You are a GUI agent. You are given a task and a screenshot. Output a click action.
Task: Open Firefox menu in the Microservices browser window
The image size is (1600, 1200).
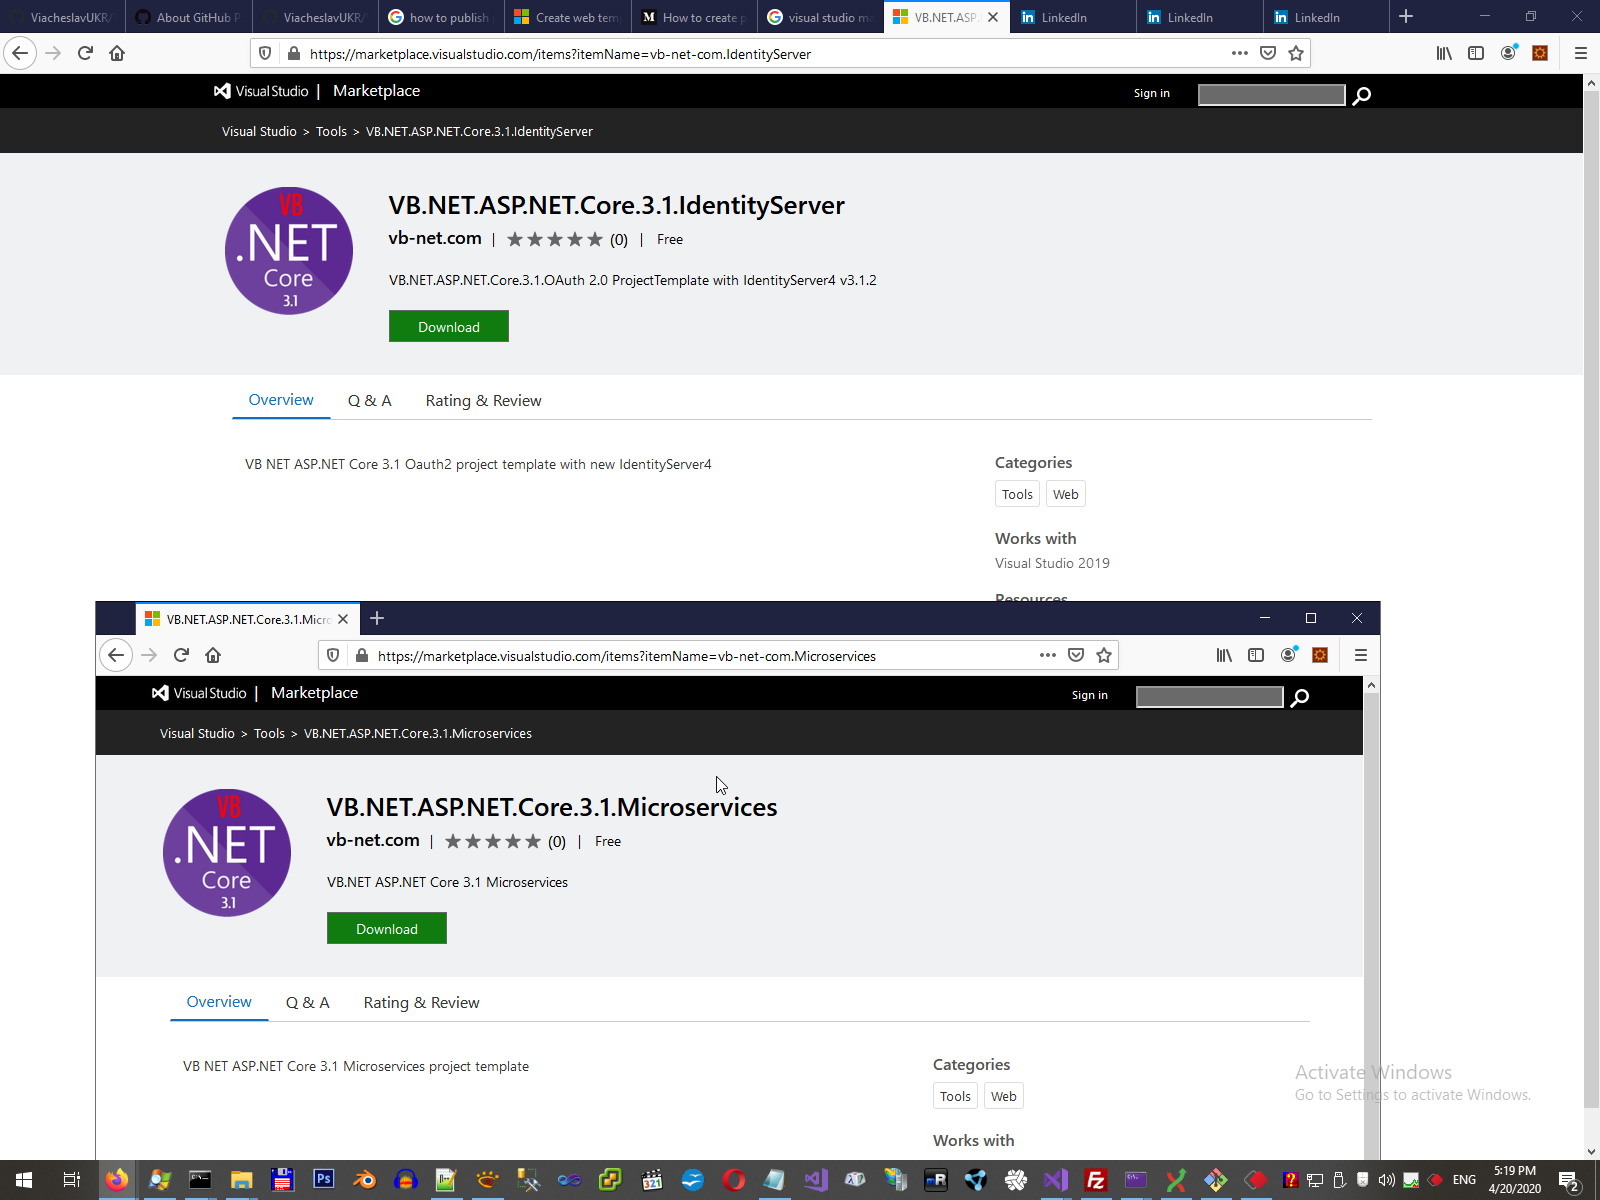tap(1361, 655)
